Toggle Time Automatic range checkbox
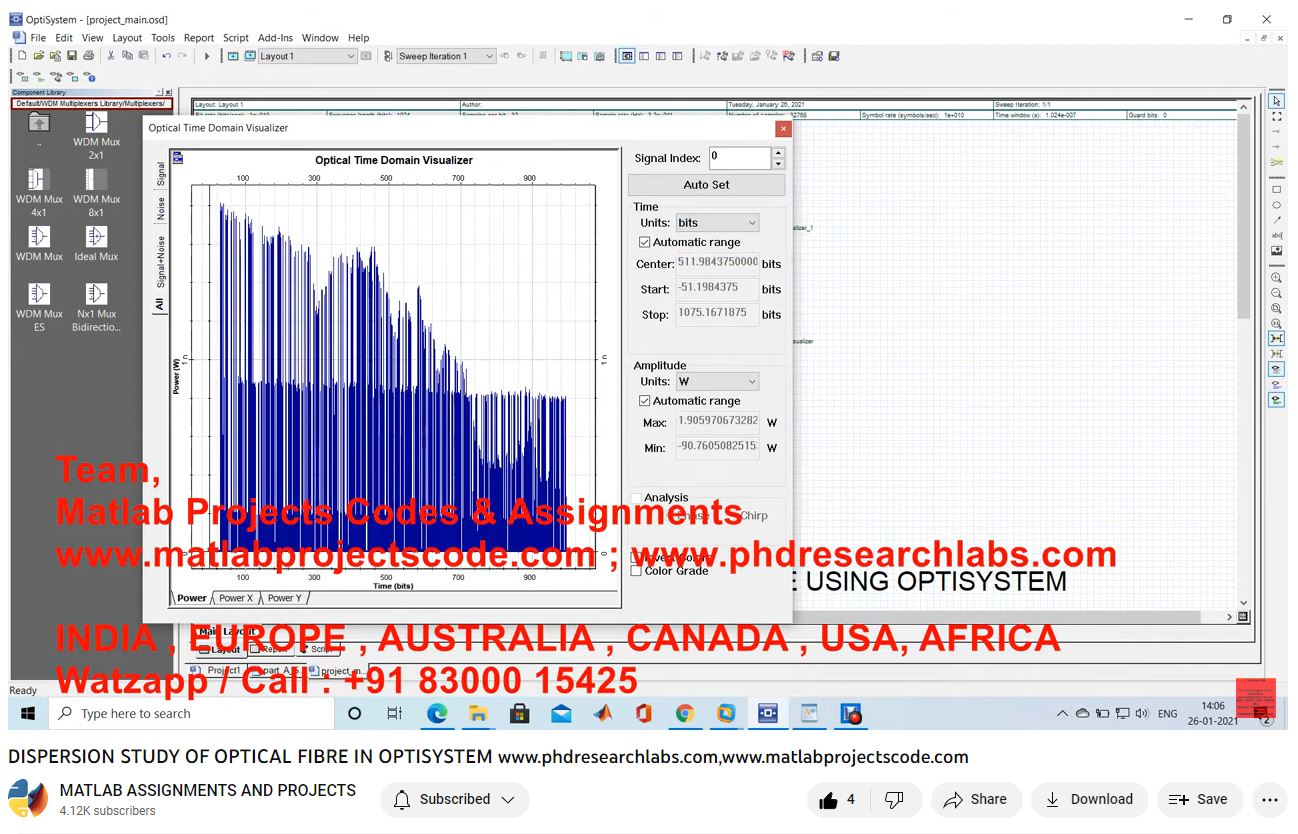This screenshot has height=834, width=1298. point(644,242)
